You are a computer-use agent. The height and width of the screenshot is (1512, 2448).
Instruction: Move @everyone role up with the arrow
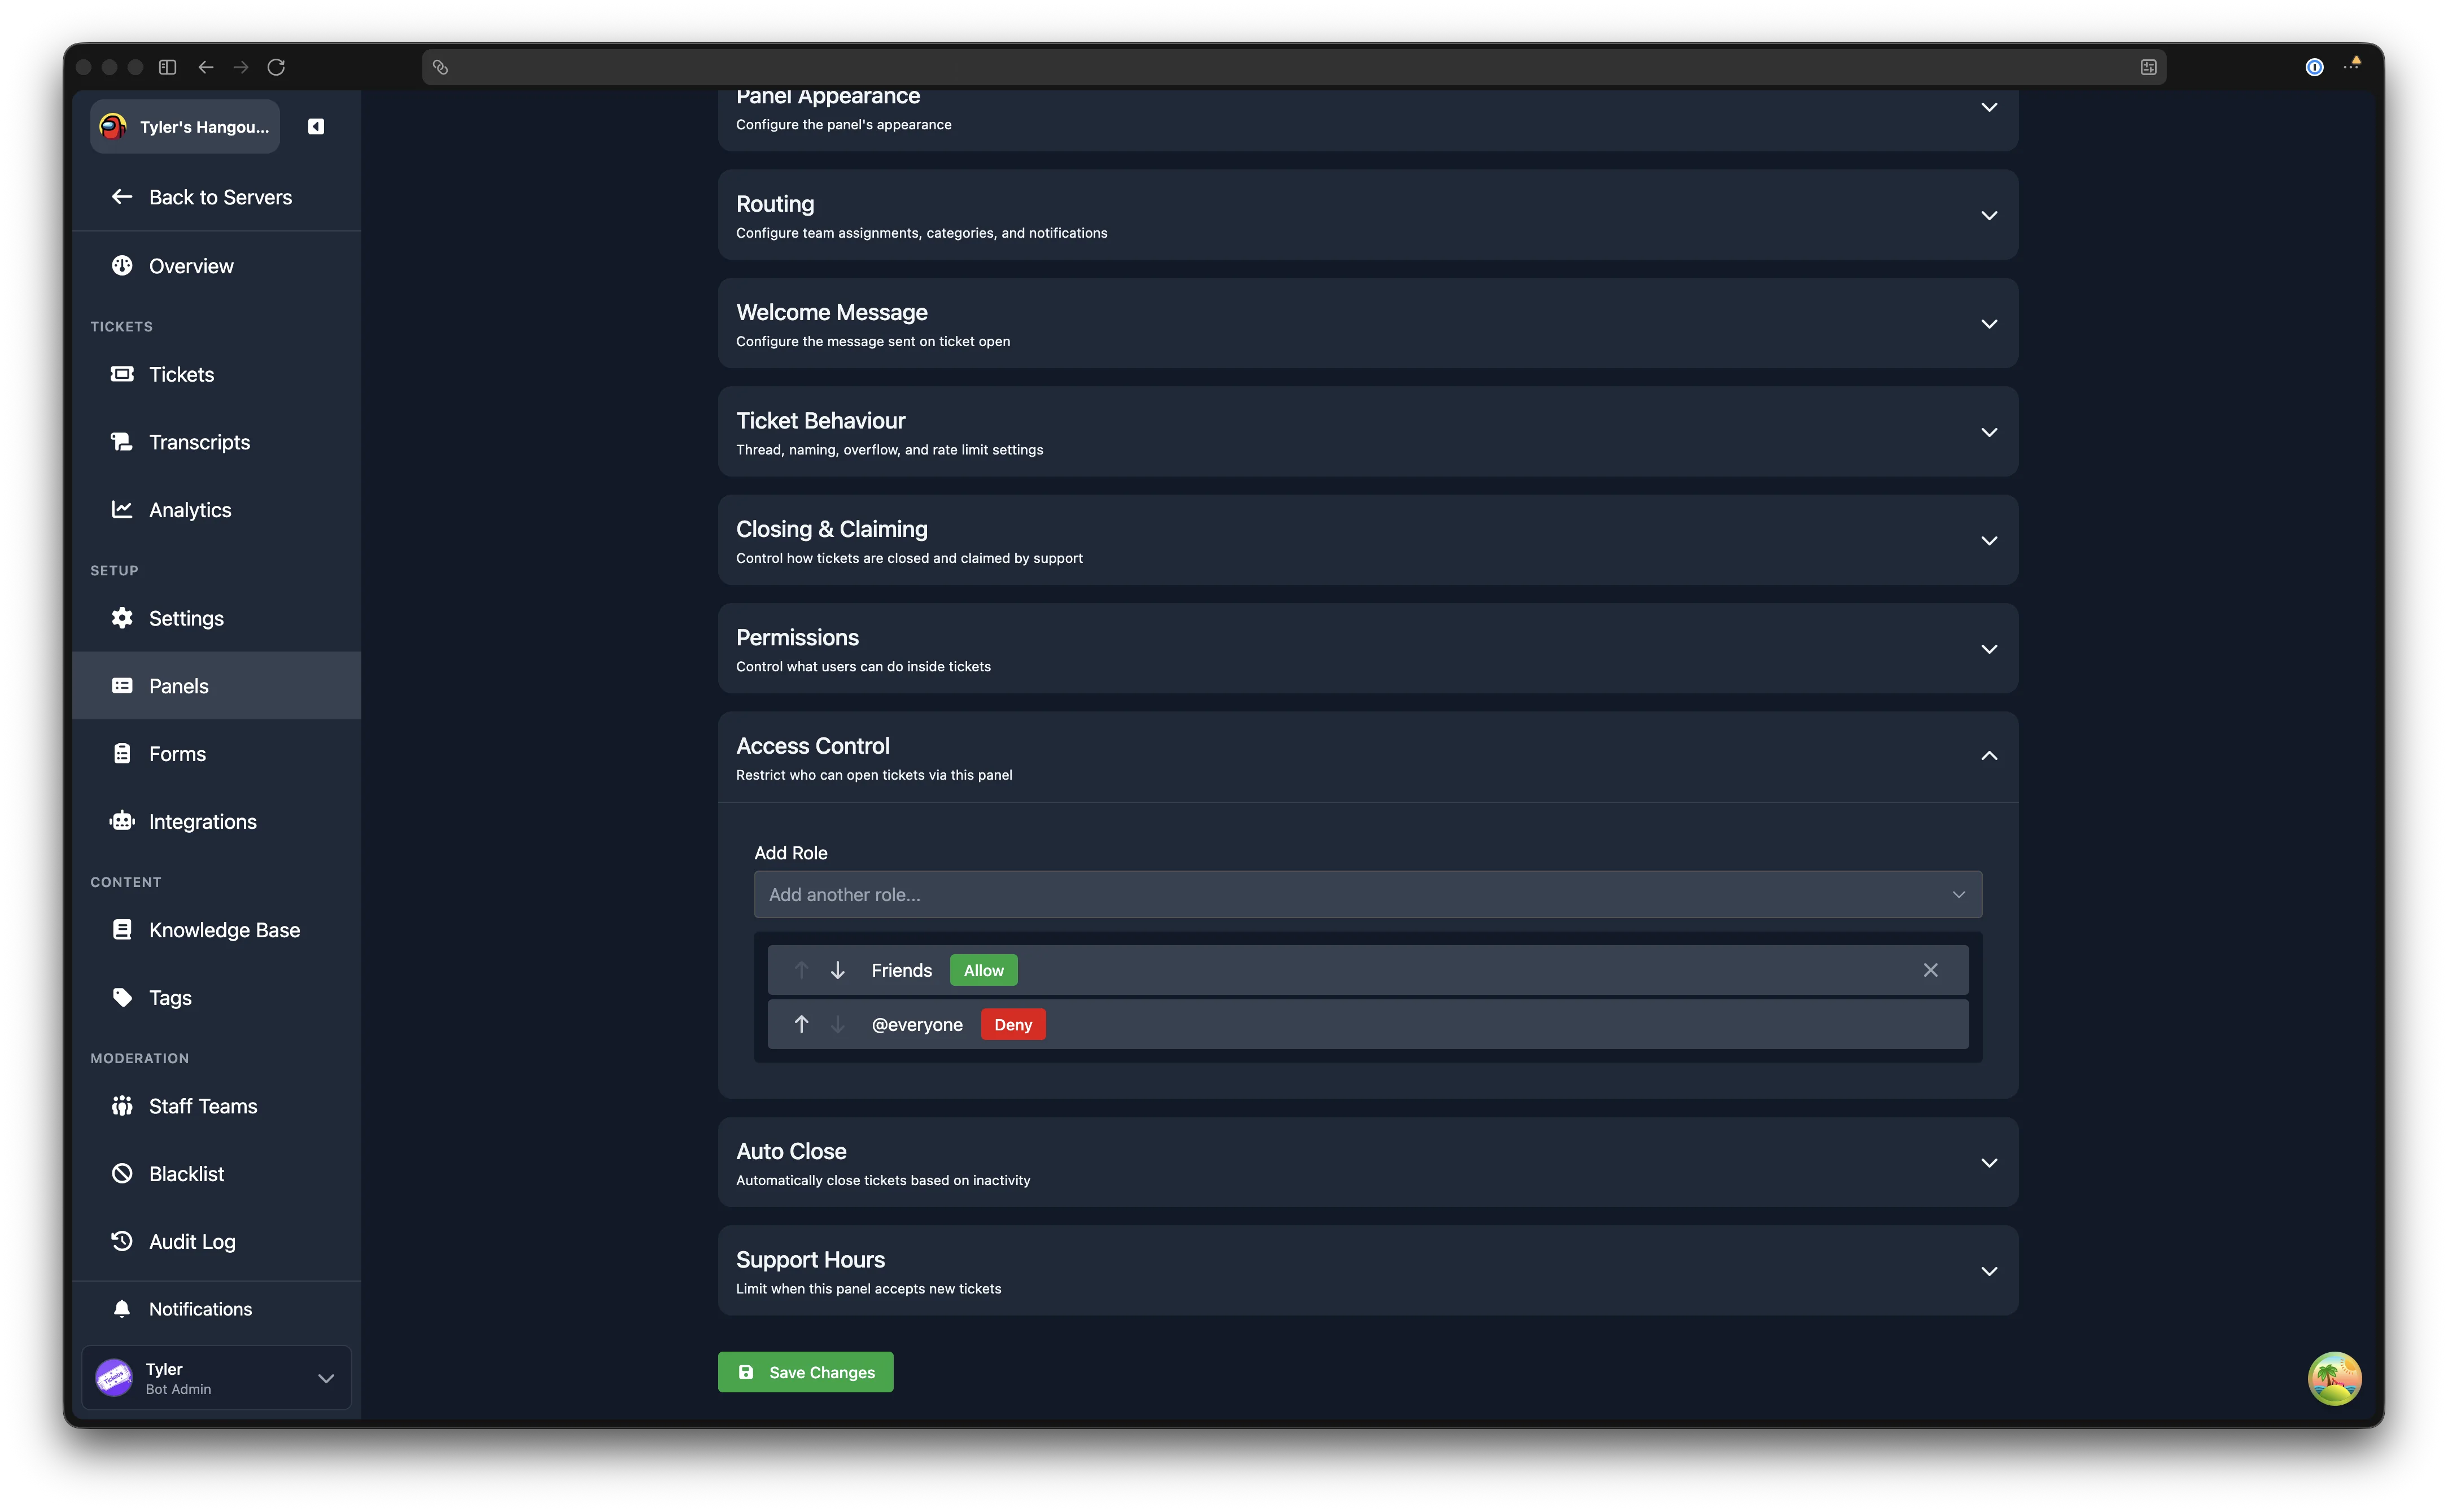[x=801, y=1024]
